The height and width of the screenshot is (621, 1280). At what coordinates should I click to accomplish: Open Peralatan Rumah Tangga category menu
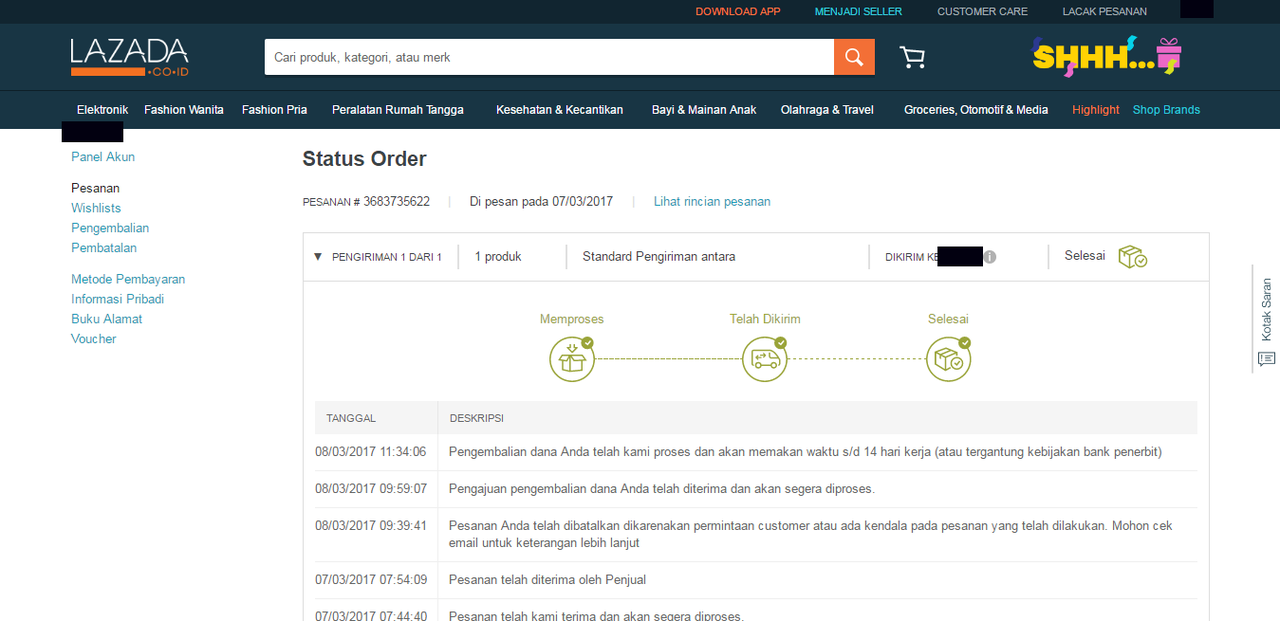tap(398, 110)
